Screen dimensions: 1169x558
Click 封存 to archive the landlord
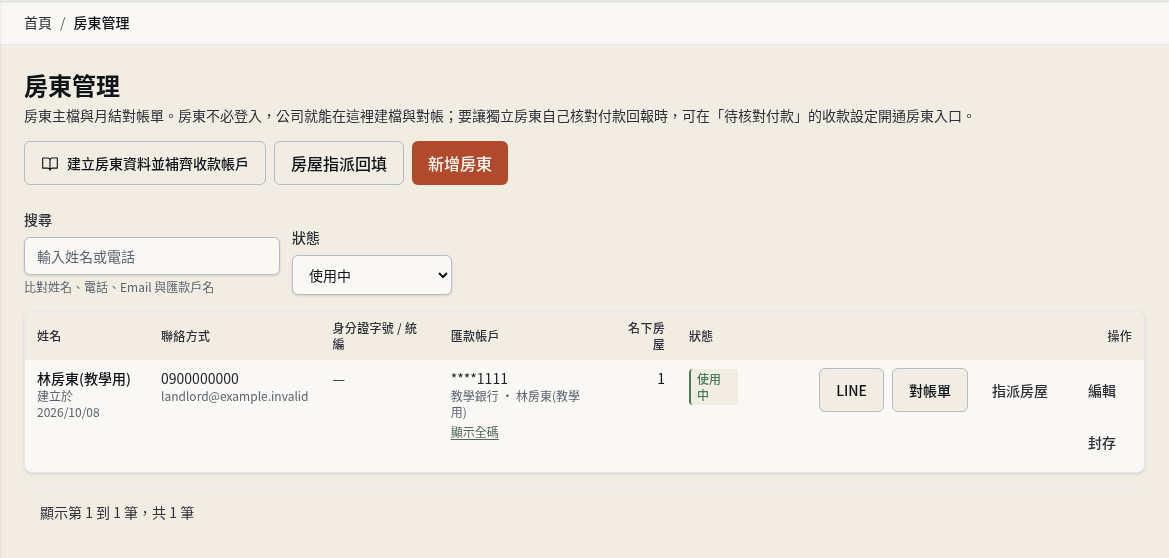click(1102, 443)
